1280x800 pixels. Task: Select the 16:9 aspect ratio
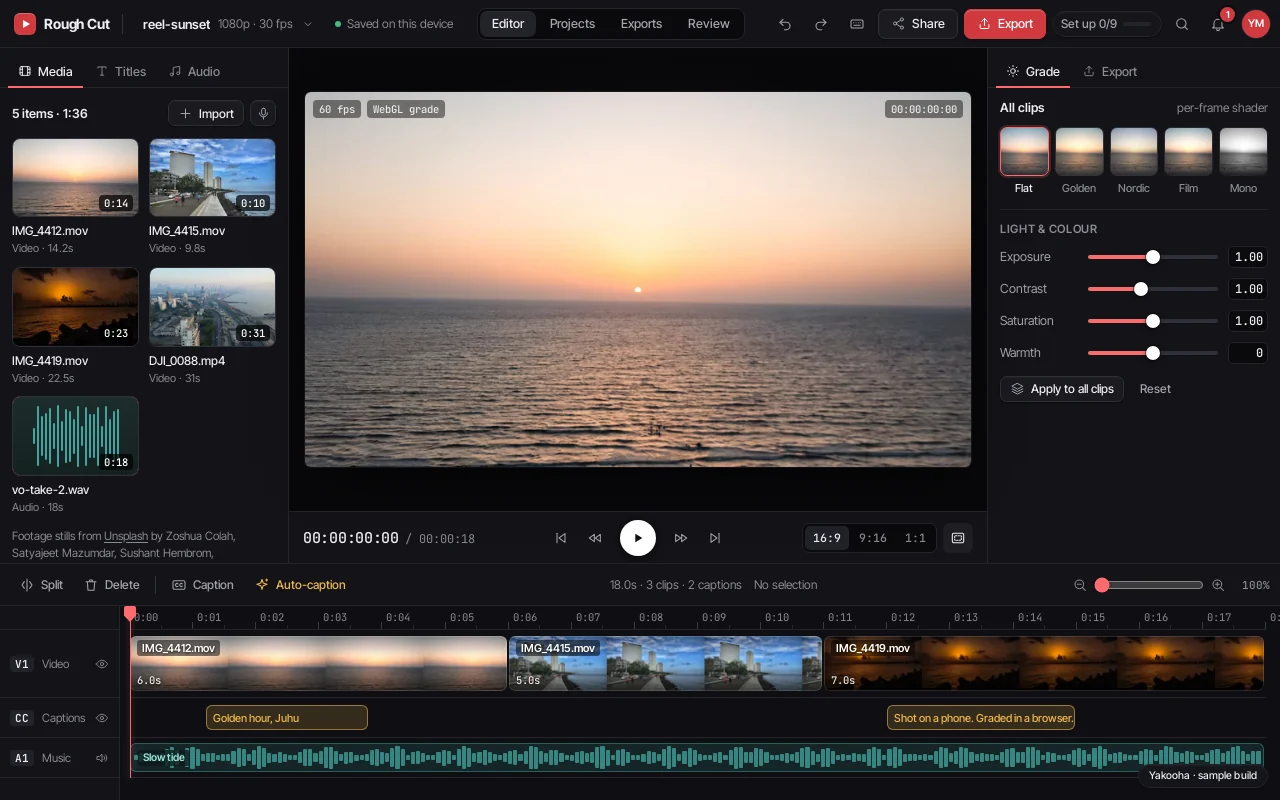click(827, 538)
